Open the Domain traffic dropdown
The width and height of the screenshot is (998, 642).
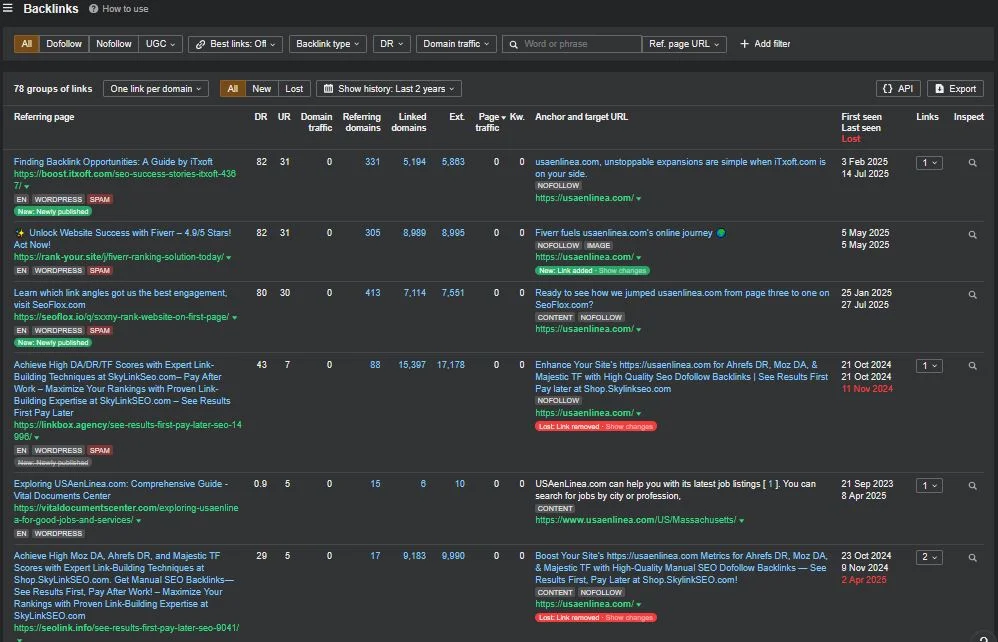(x=456, y=44)
